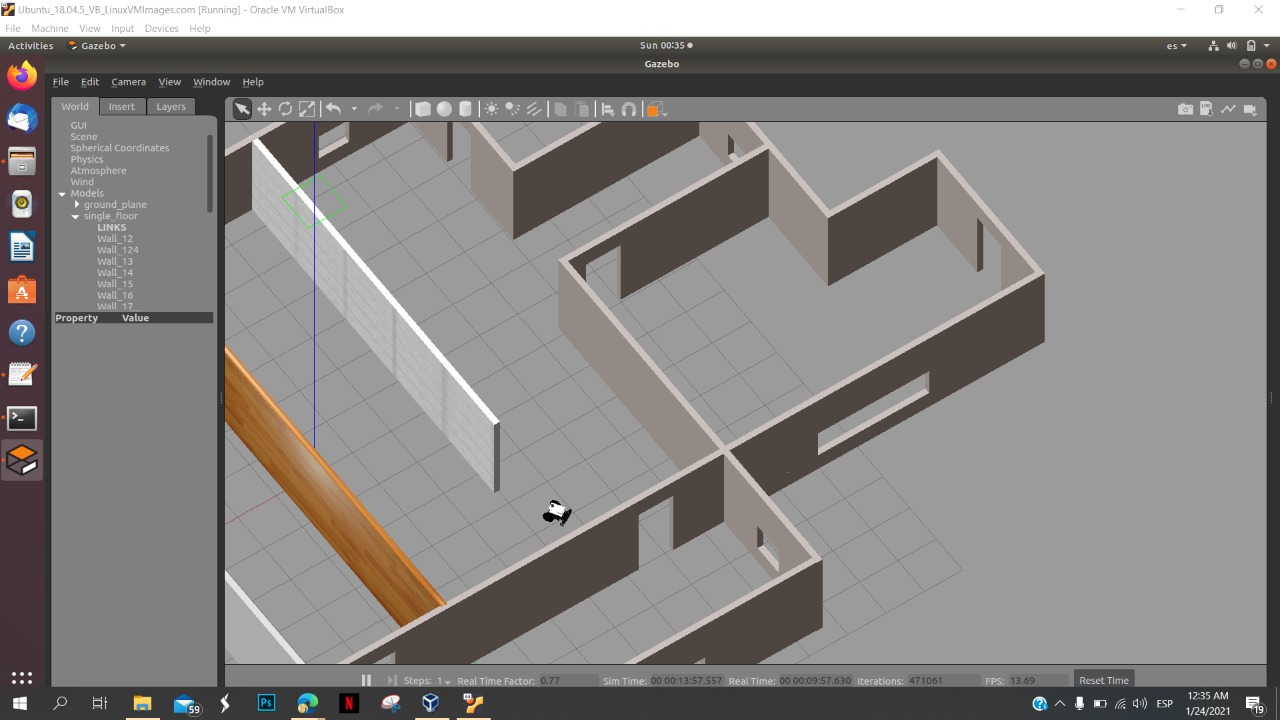Add a directional light
This screenshot has height=720, width=1280.
pos(533,109)
